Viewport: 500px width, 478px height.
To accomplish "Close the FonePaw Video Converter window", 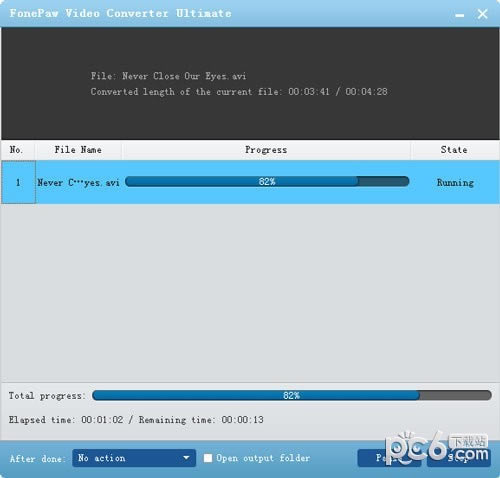I will pyautogui.click(x=482, y=14).
